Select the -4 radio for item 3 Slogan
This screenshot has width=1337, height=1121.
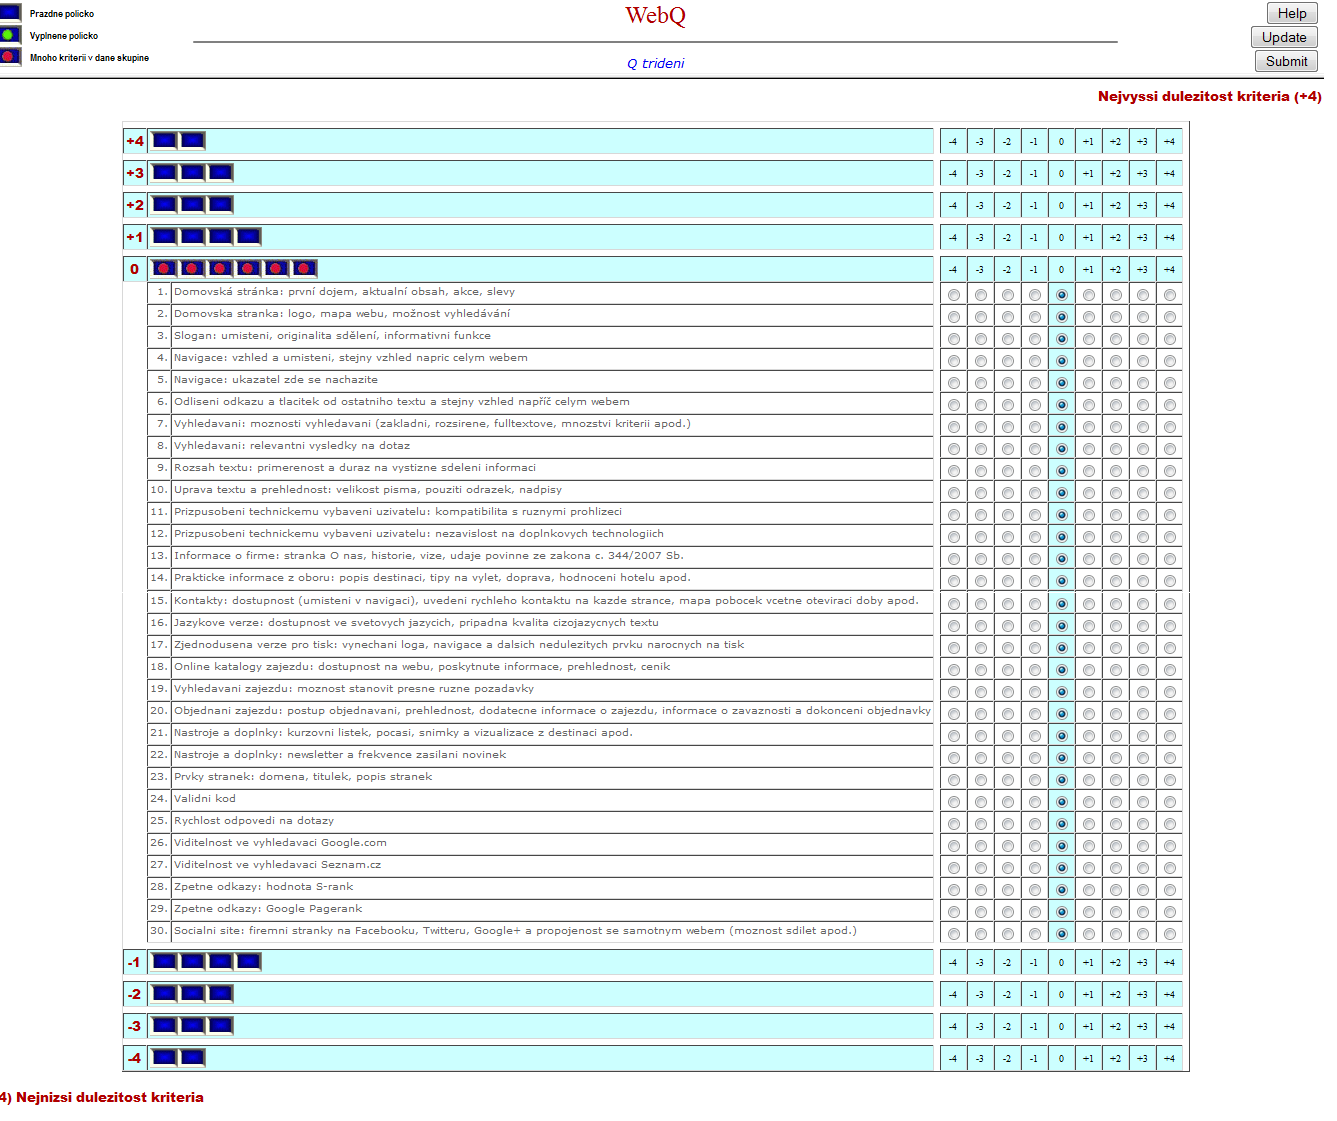pos(954,339)
